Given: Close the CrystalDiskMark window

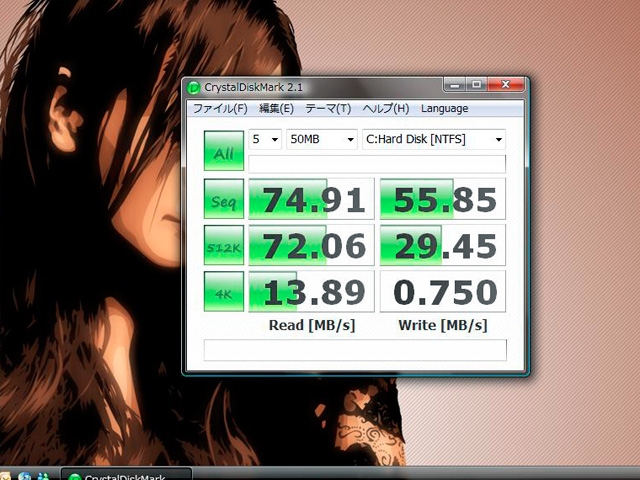Looking at the screenshot, I should pos(505,84).
